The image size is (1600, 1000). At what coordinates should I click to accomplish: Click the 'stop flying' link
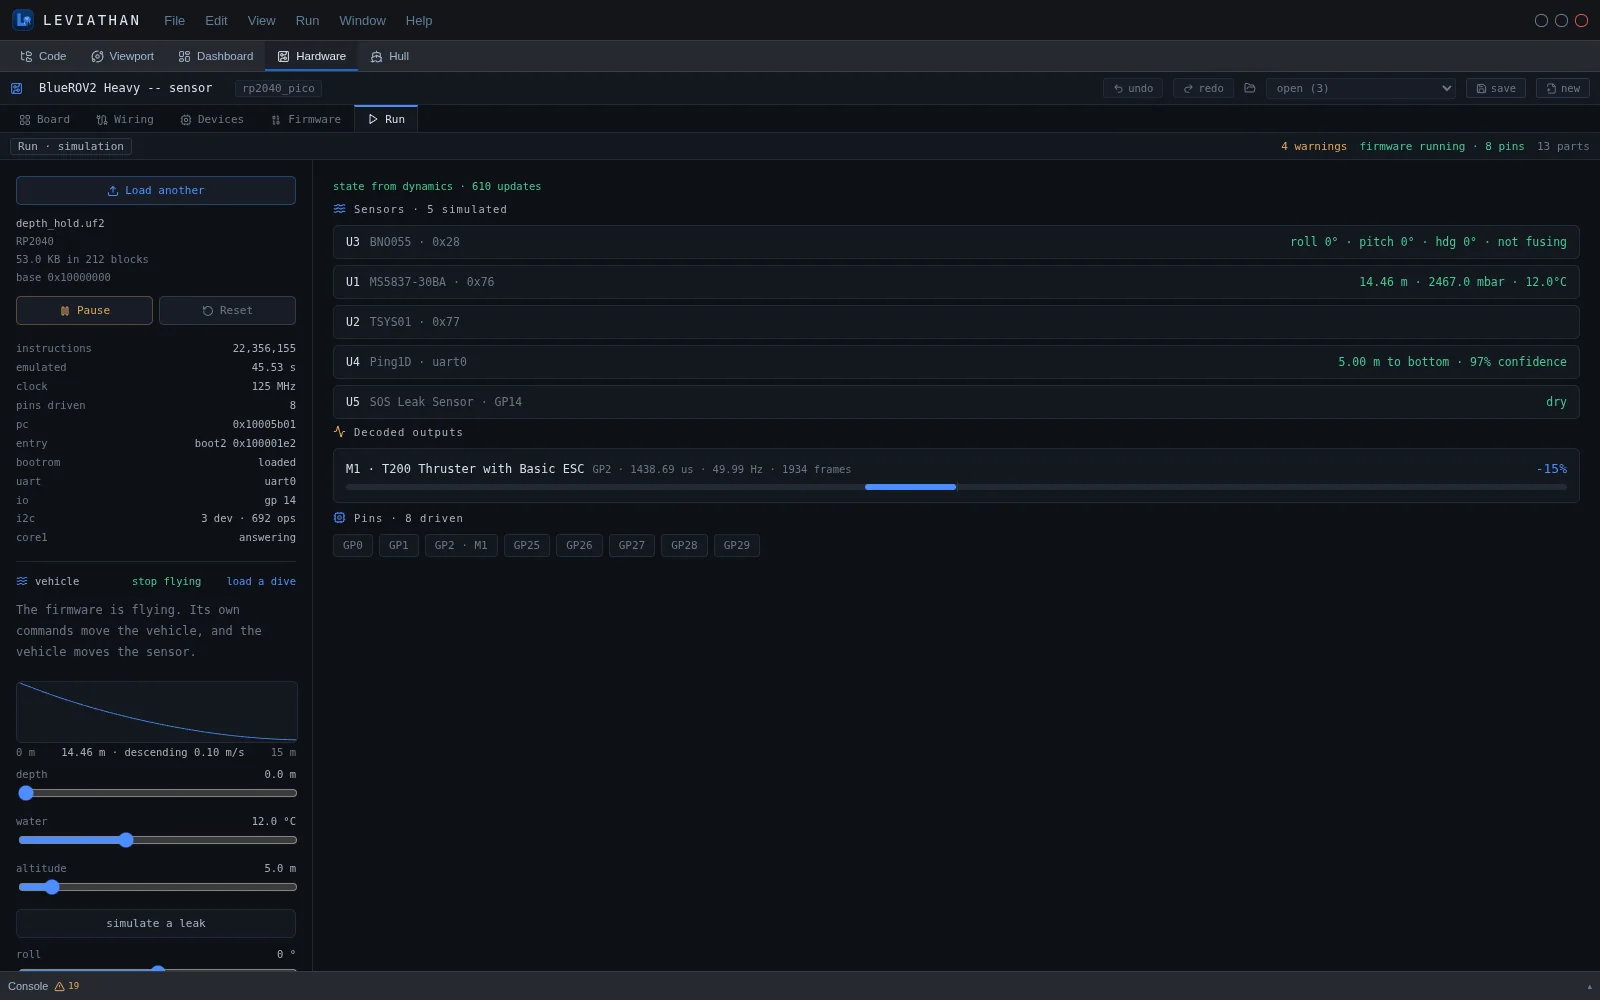click(x=166, y=581)
